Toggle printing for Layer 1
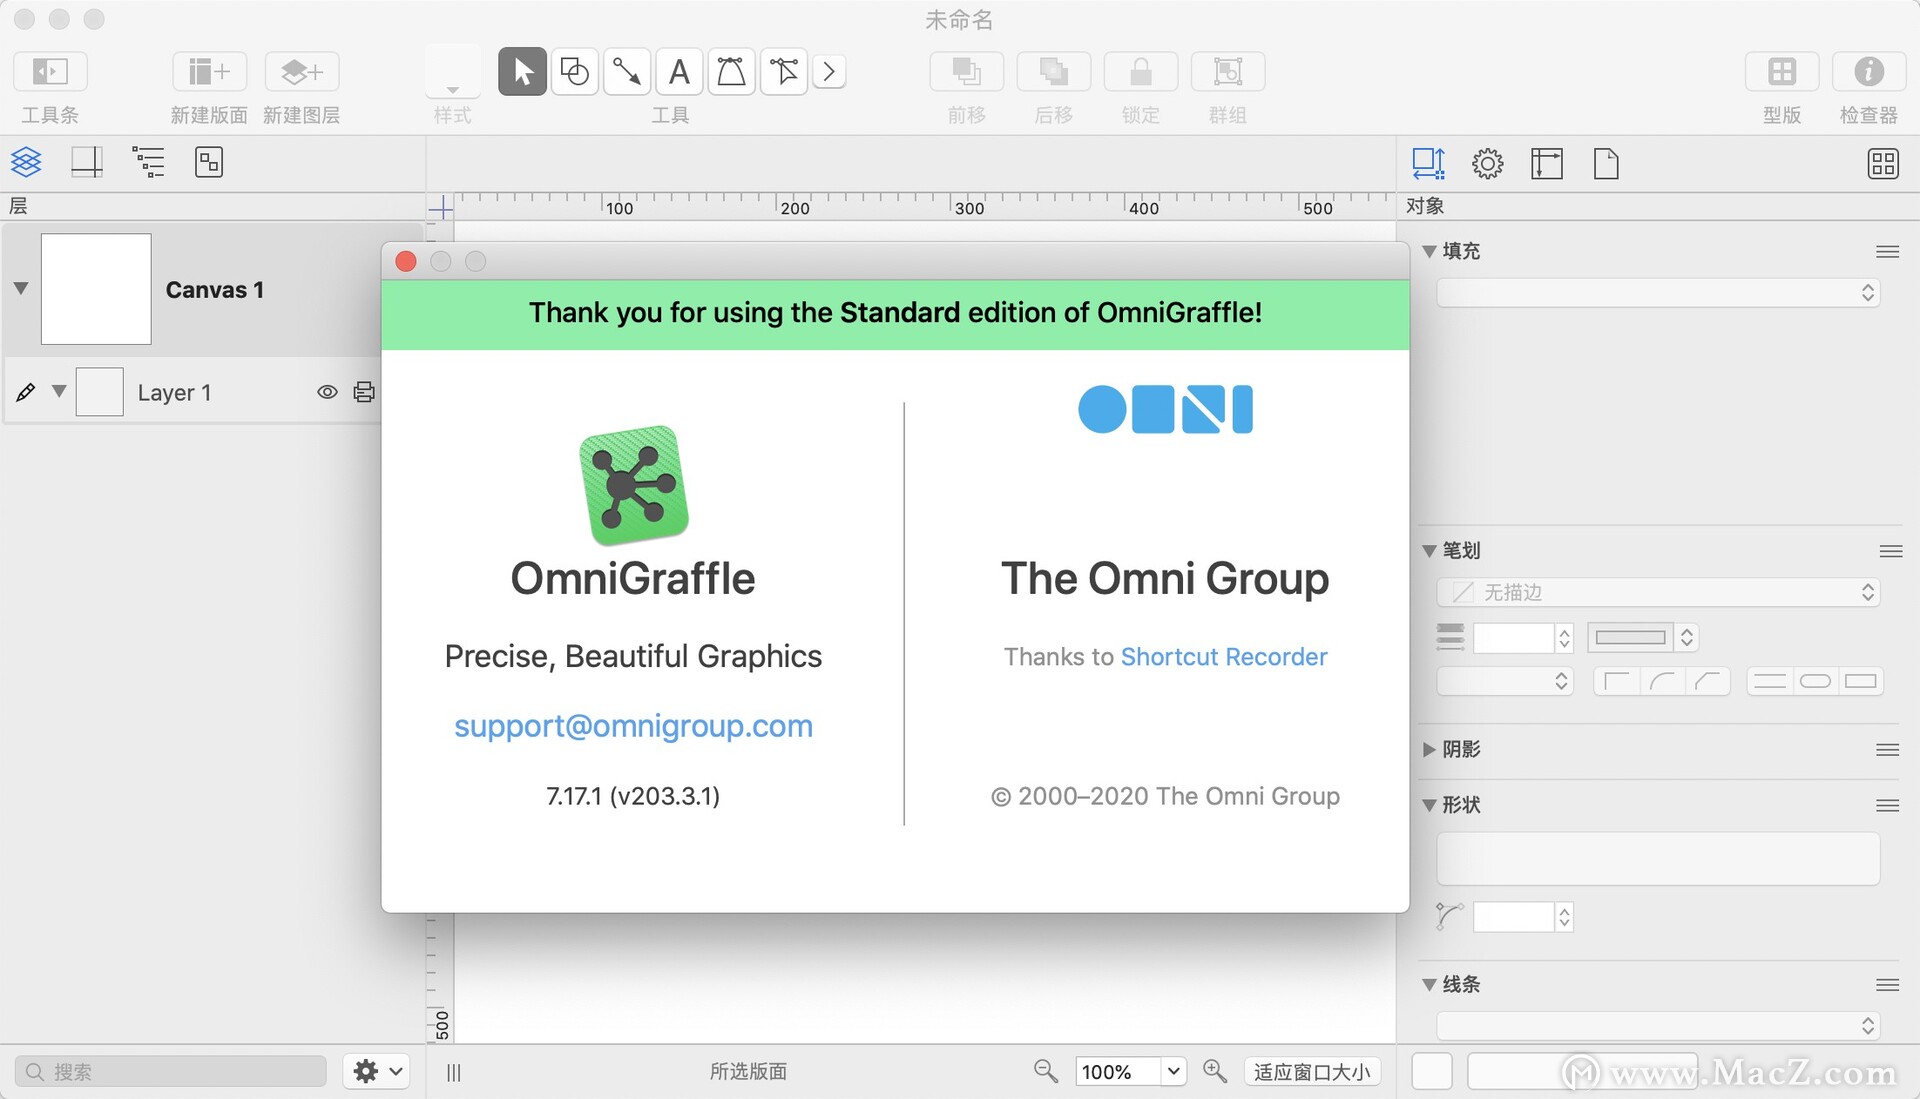Image resolution: width=1920 pixels, height=1099 pixels. (x=363, y=392)
